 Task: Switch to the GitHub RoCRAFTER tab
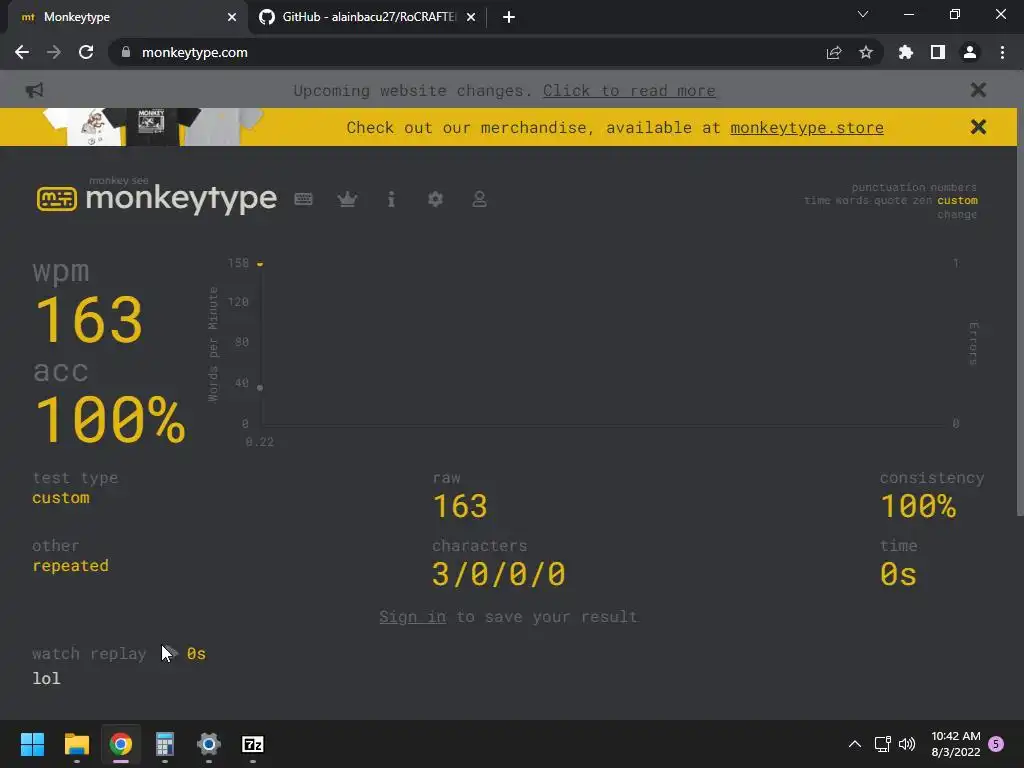368,17
